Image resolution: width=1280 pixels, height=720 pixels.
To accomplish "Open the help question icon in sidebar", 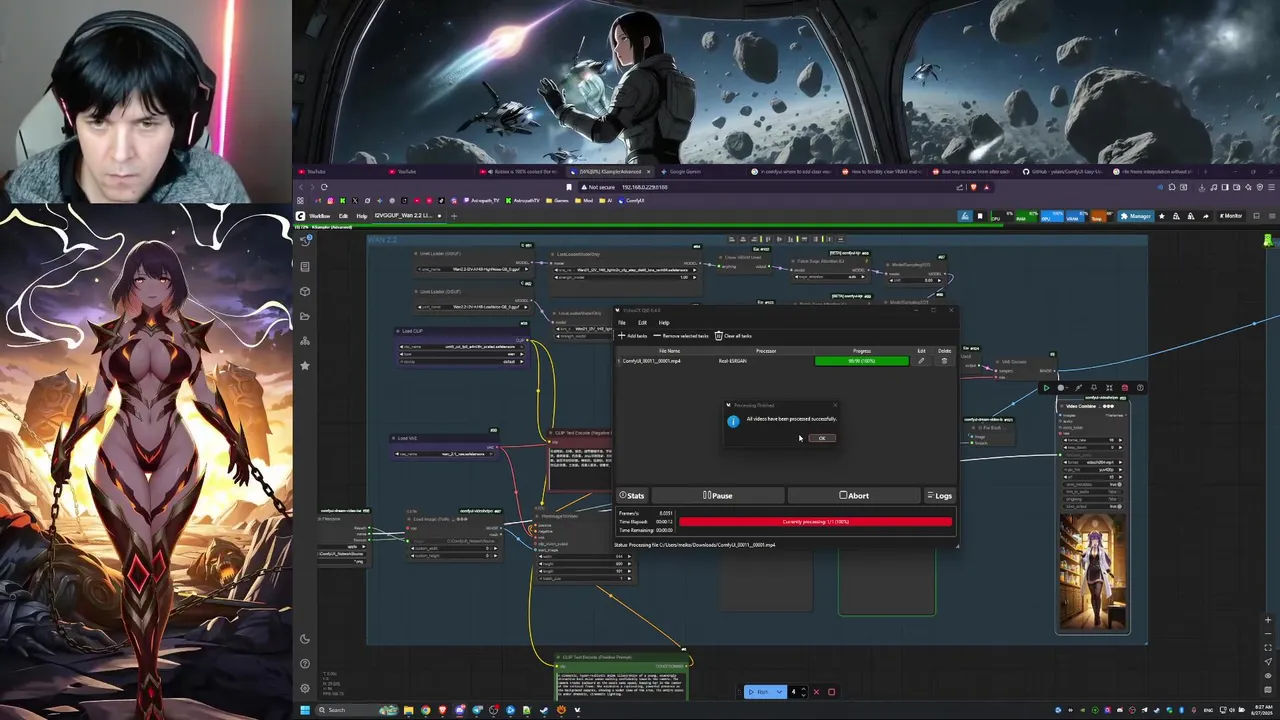I will pyautogui.click(x=305, y=663).
